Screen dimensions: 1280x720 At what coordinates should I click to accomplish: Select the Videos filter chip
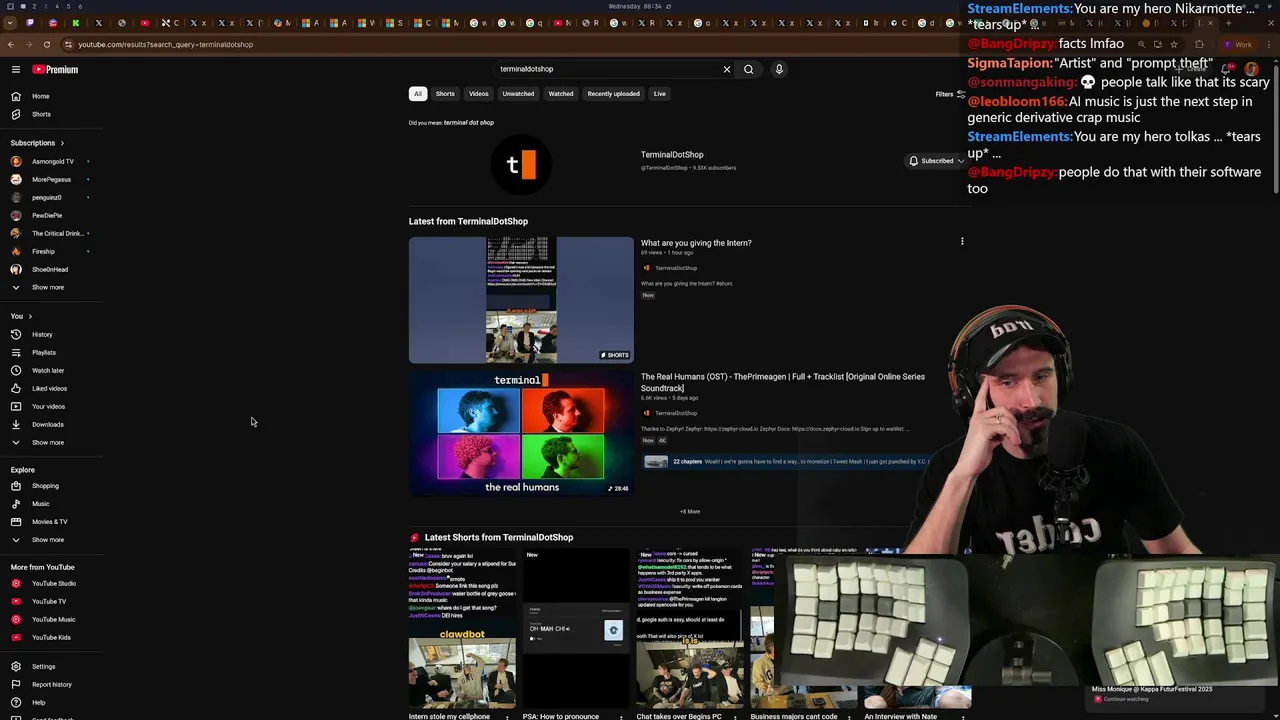(479, 94)
